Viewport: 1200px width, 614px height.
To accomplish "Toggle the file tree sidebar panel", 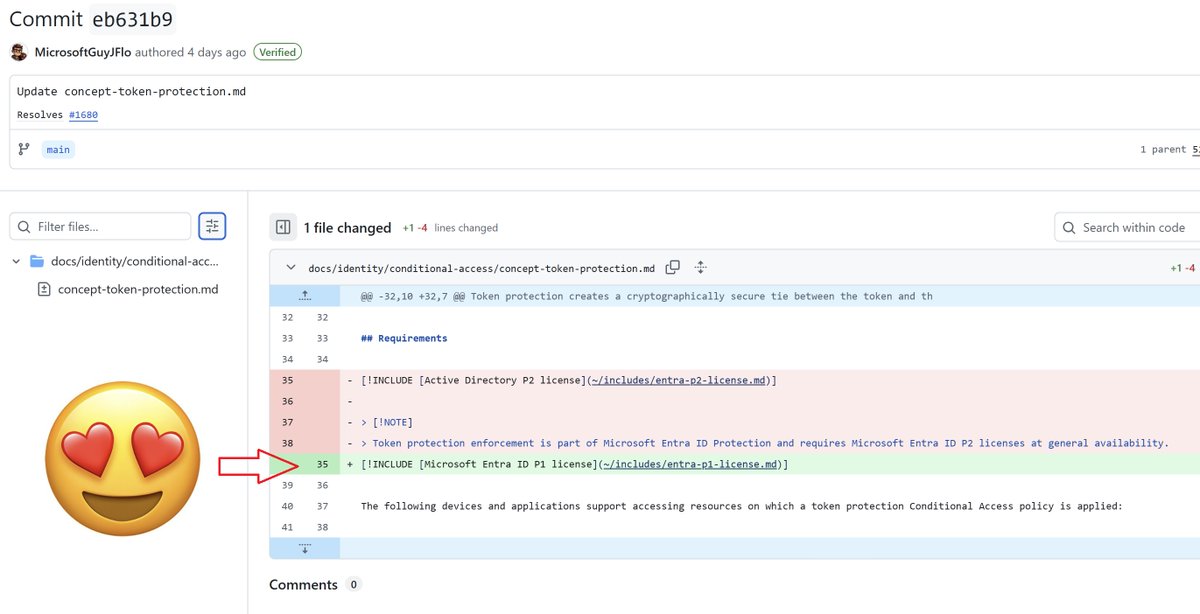I will click(283, 227).
